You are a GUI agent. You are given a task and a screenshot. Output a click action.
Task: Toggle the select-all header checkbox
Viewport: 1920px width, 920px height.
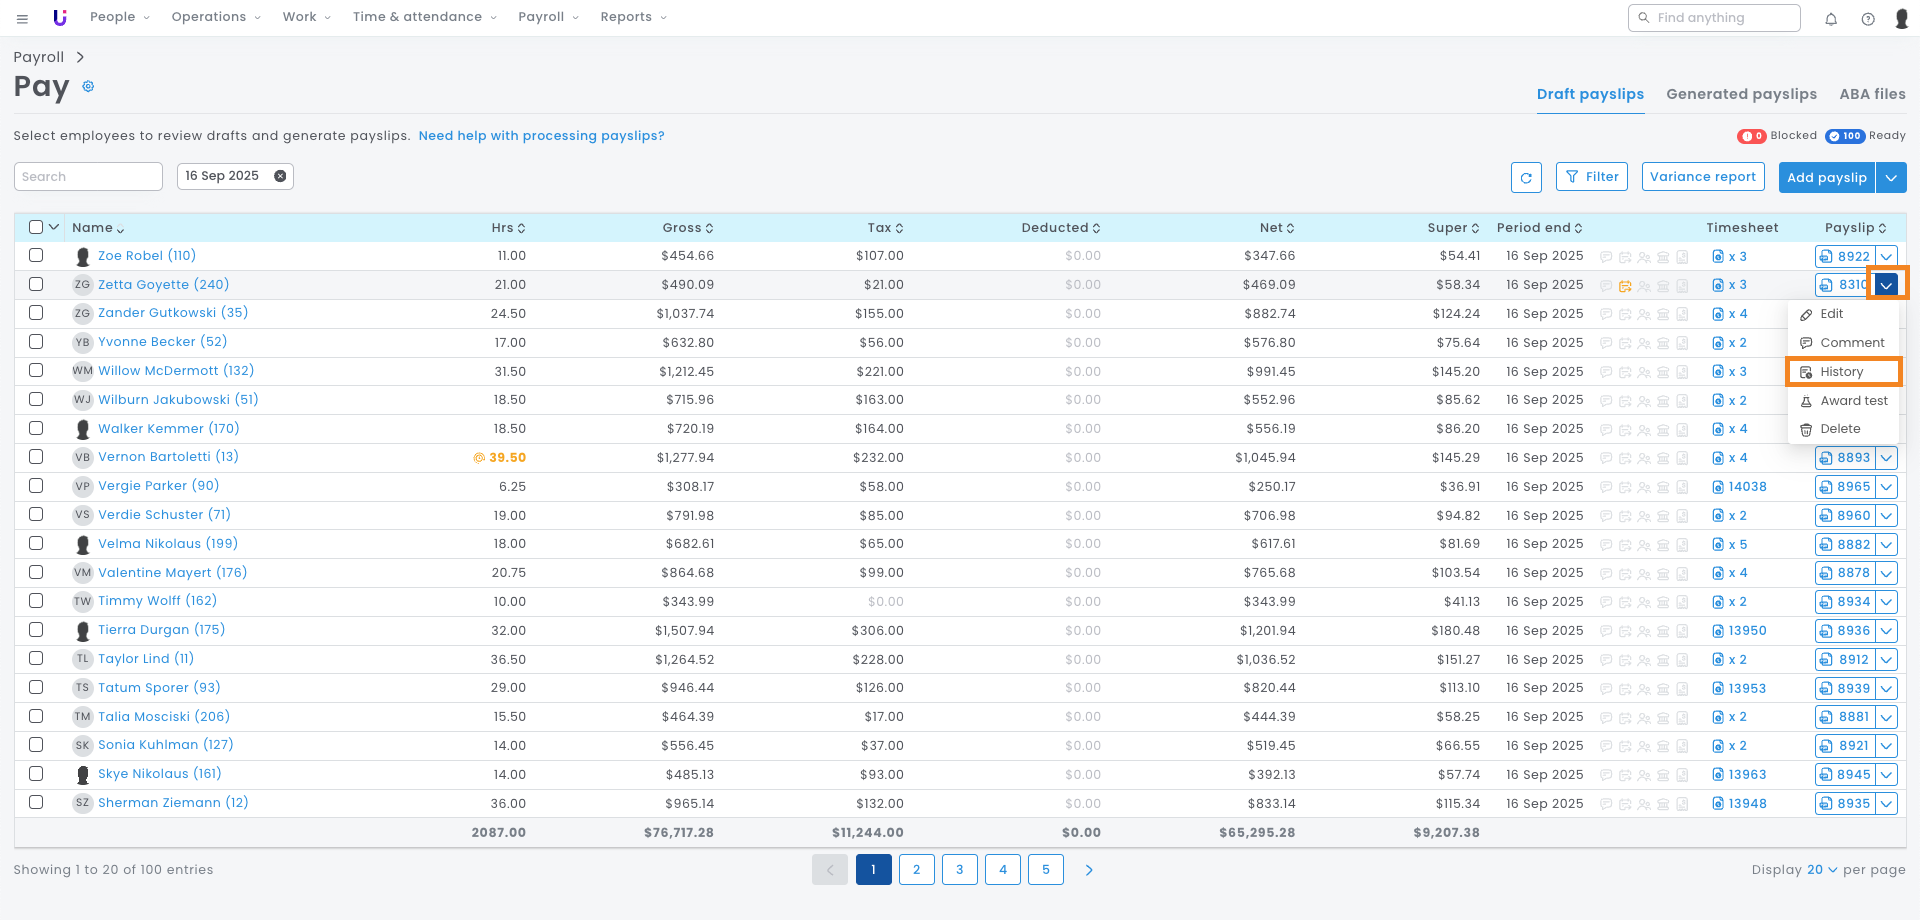36,227
